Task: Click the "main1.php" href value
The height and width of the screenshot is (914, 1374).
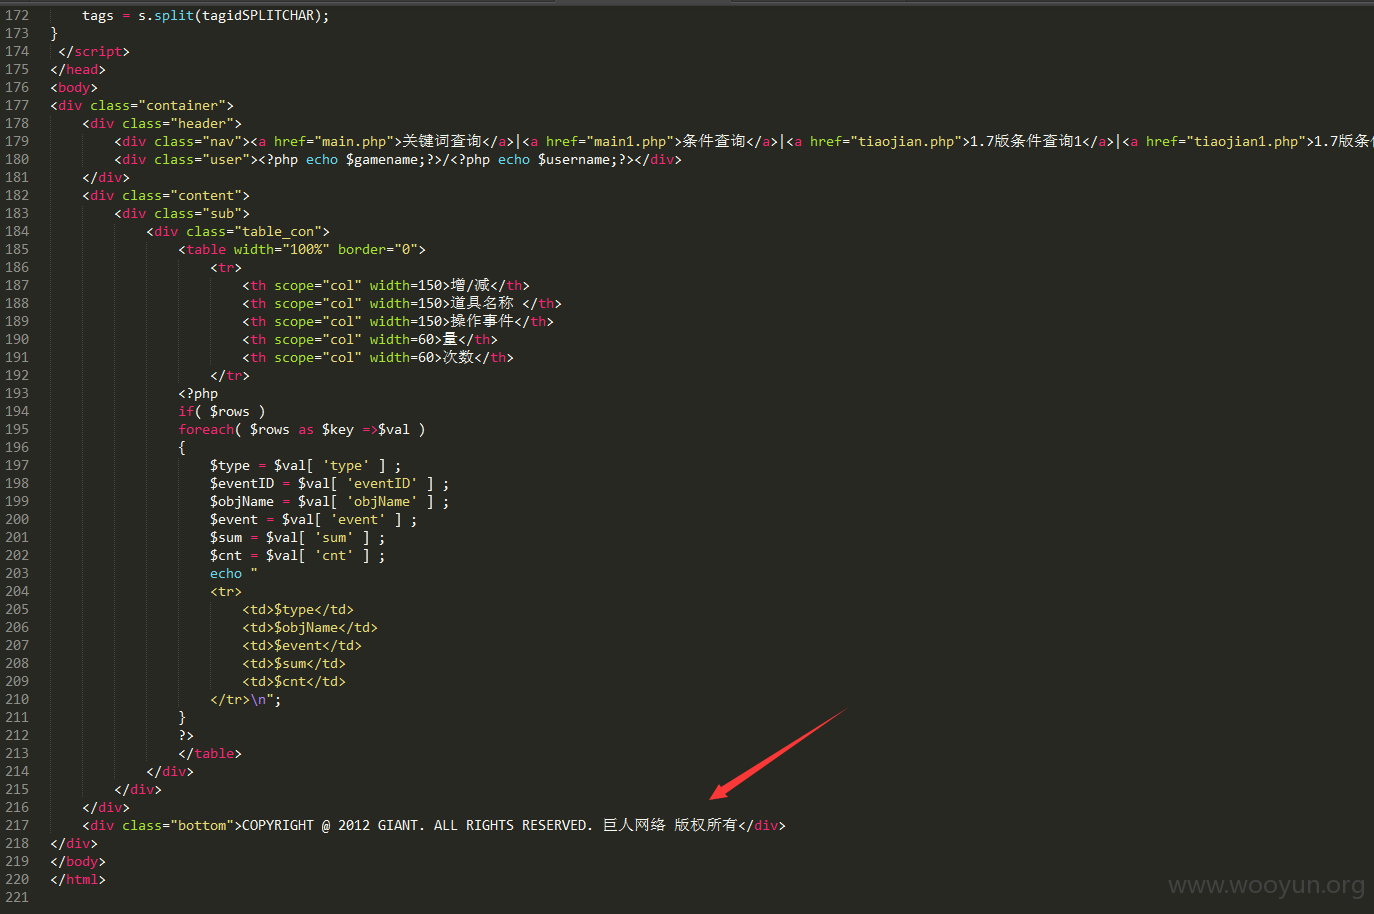Action: [x=630, y=141]
